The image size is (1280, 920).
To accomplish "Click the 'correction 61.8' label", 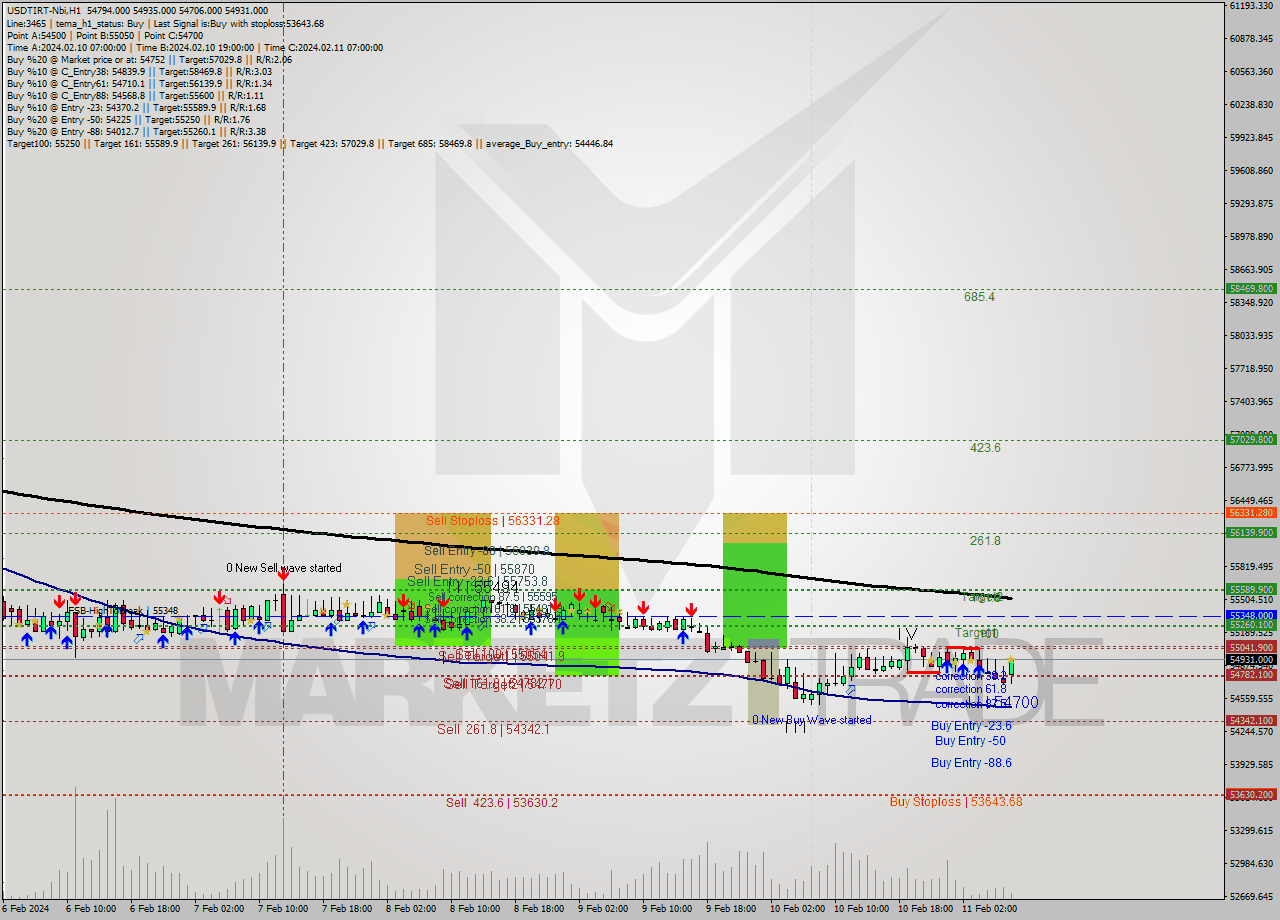I will pos(971,690).
